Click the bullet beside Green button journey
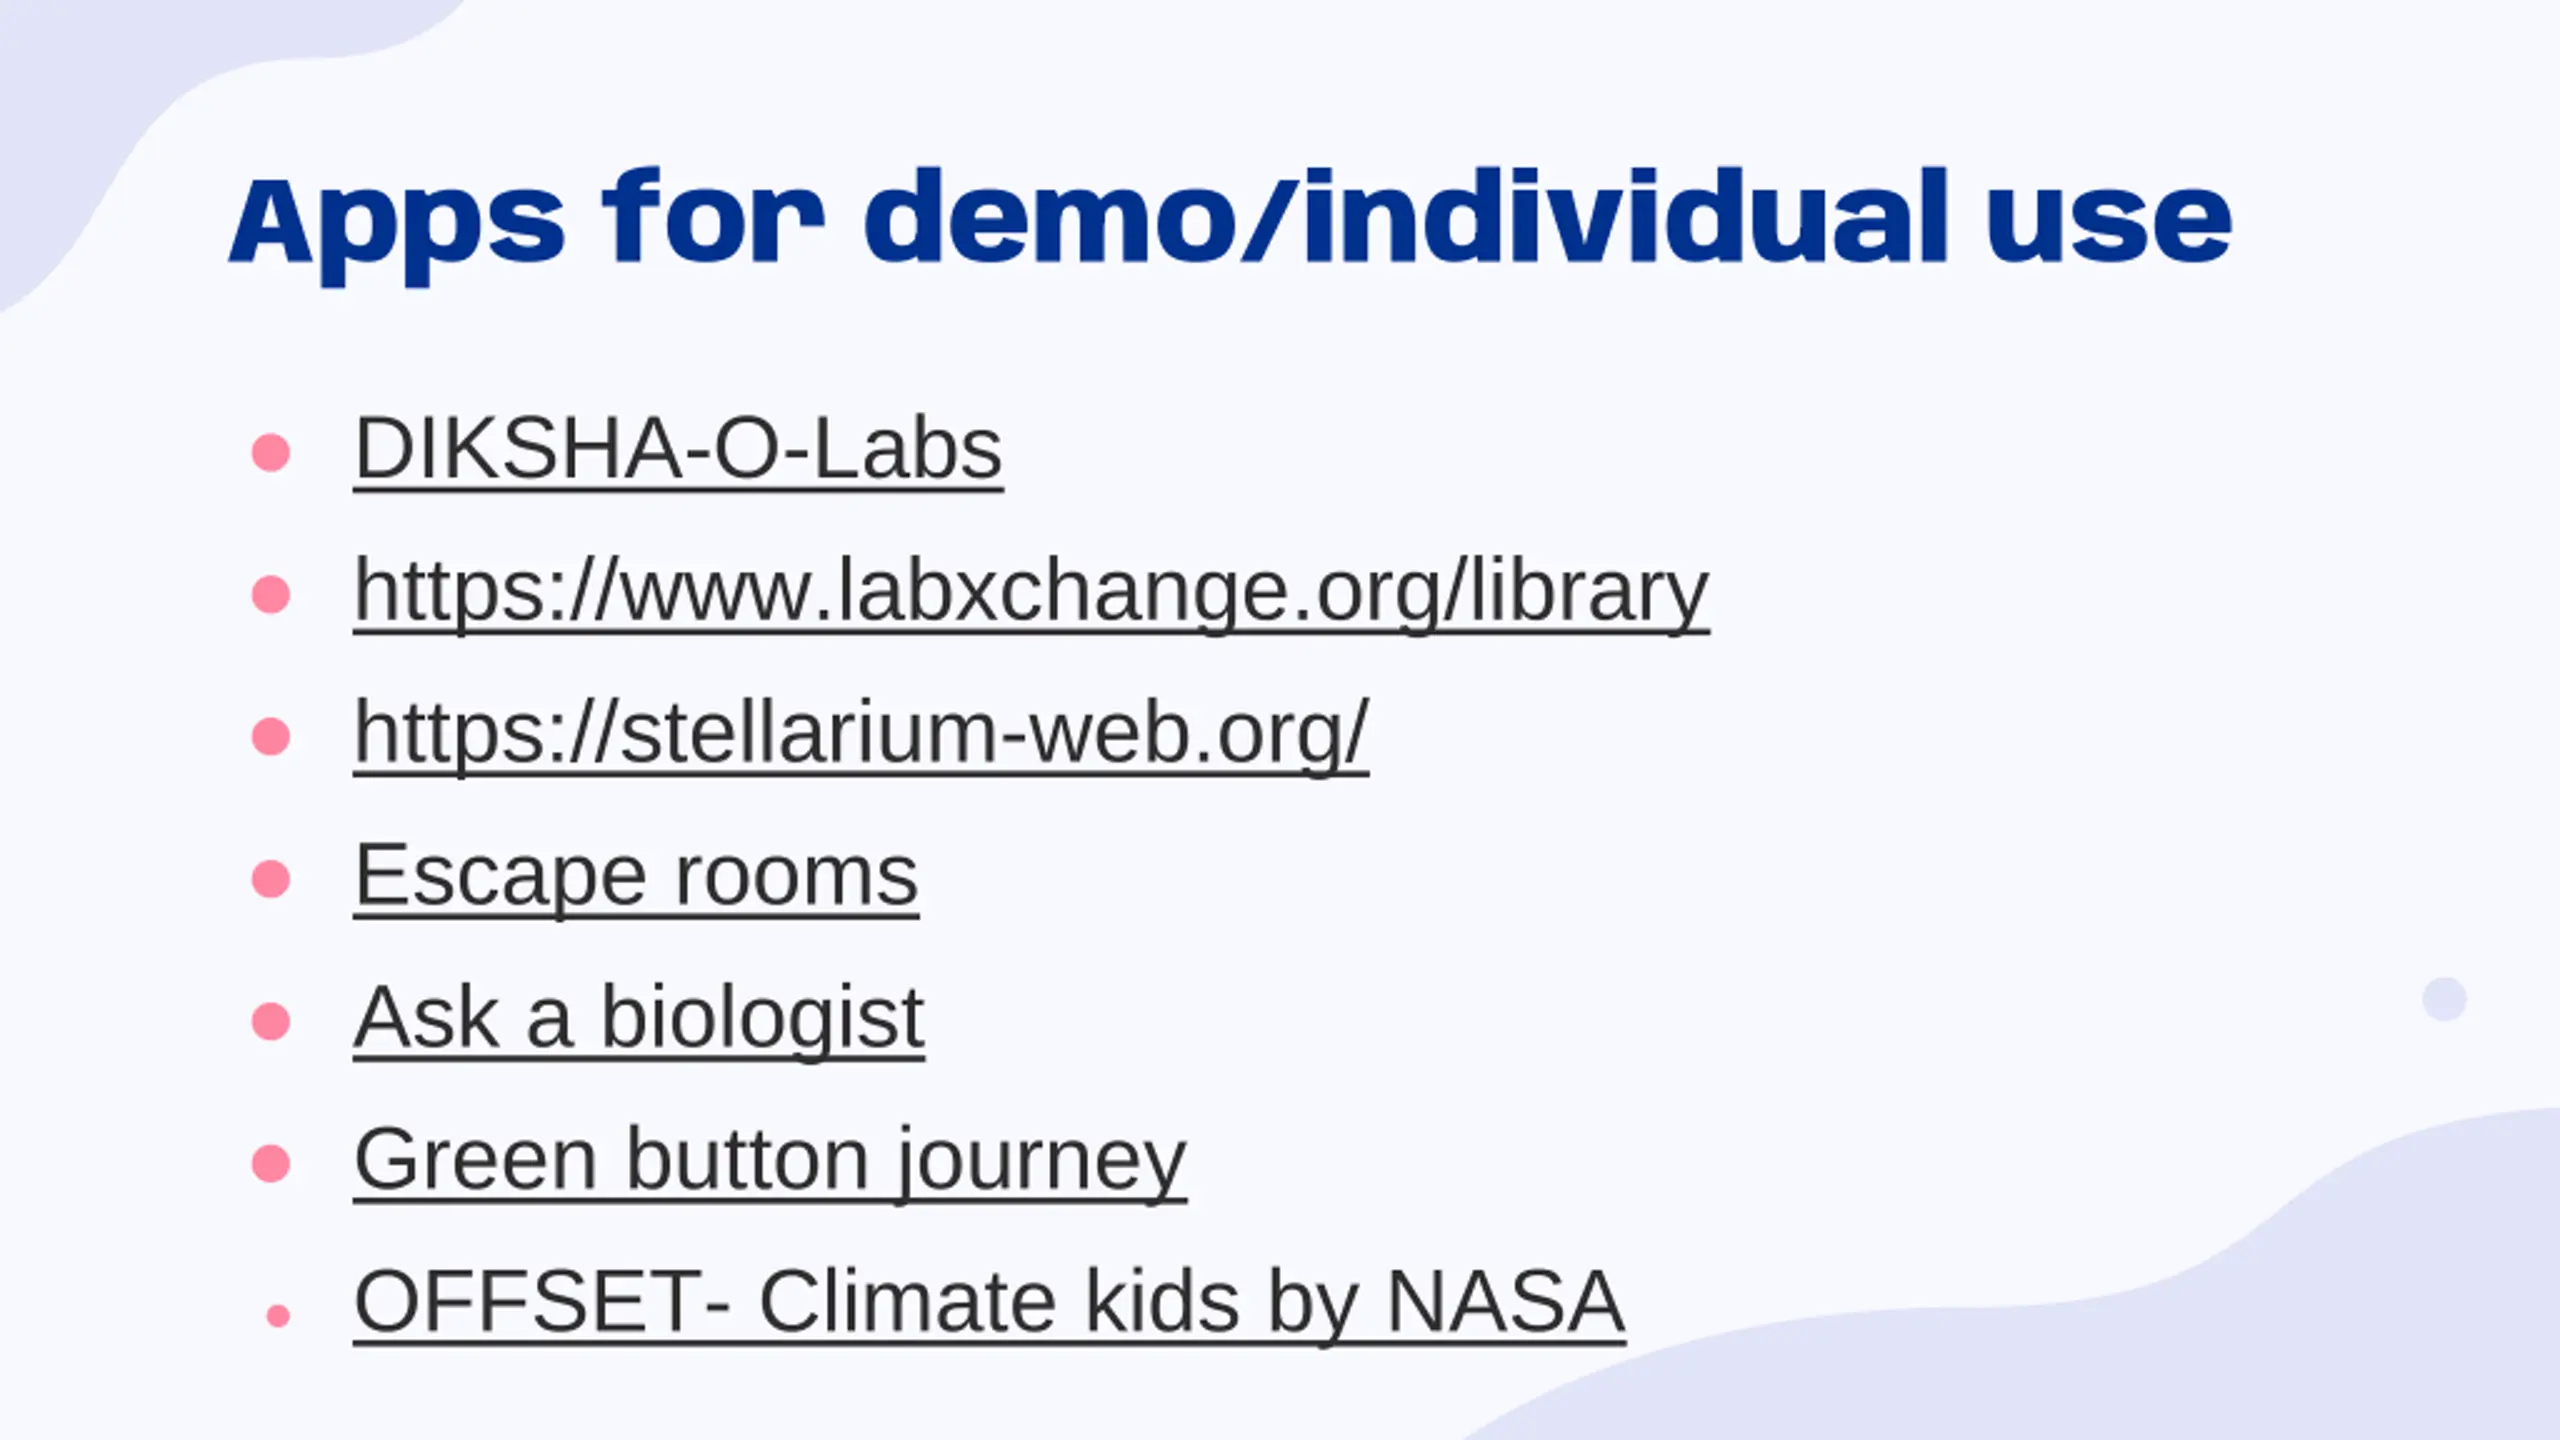 (x=271, y=1163)
